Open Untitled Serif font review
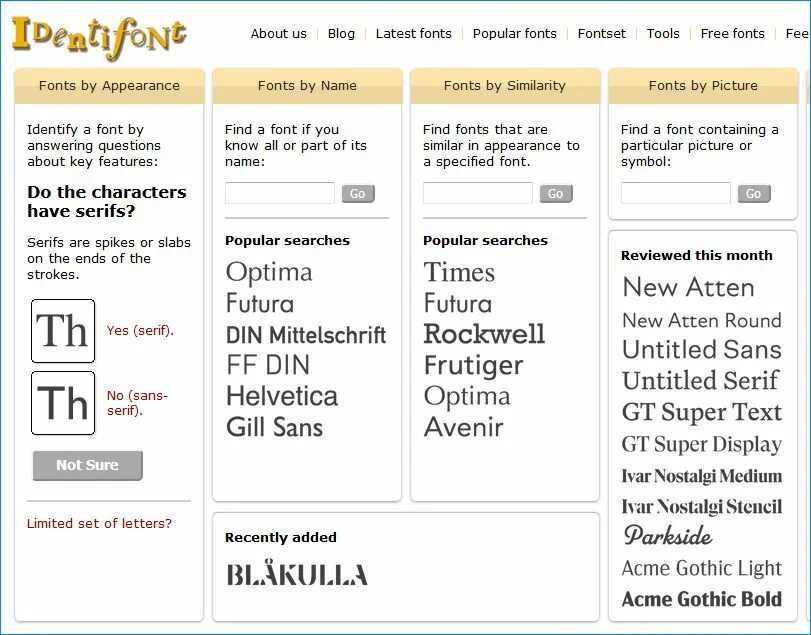The height and width of the screenshot is (635, 811). 700,381
